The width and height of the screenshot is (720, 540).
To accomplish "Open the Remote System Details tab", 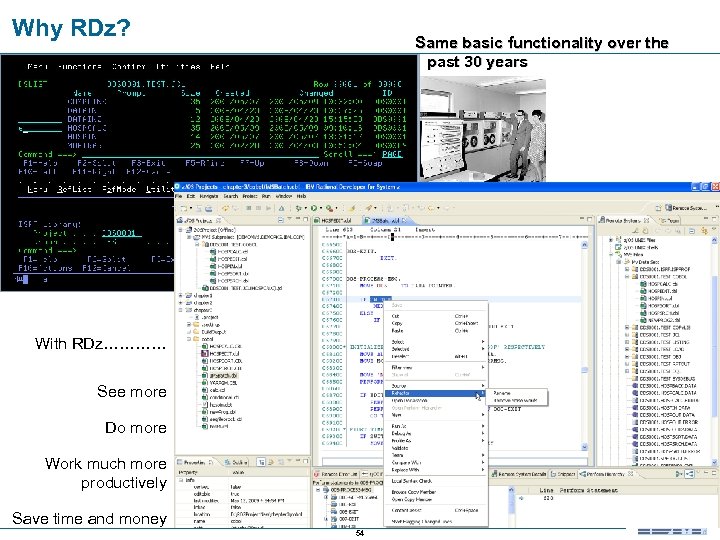I will [x=518, y=474].
